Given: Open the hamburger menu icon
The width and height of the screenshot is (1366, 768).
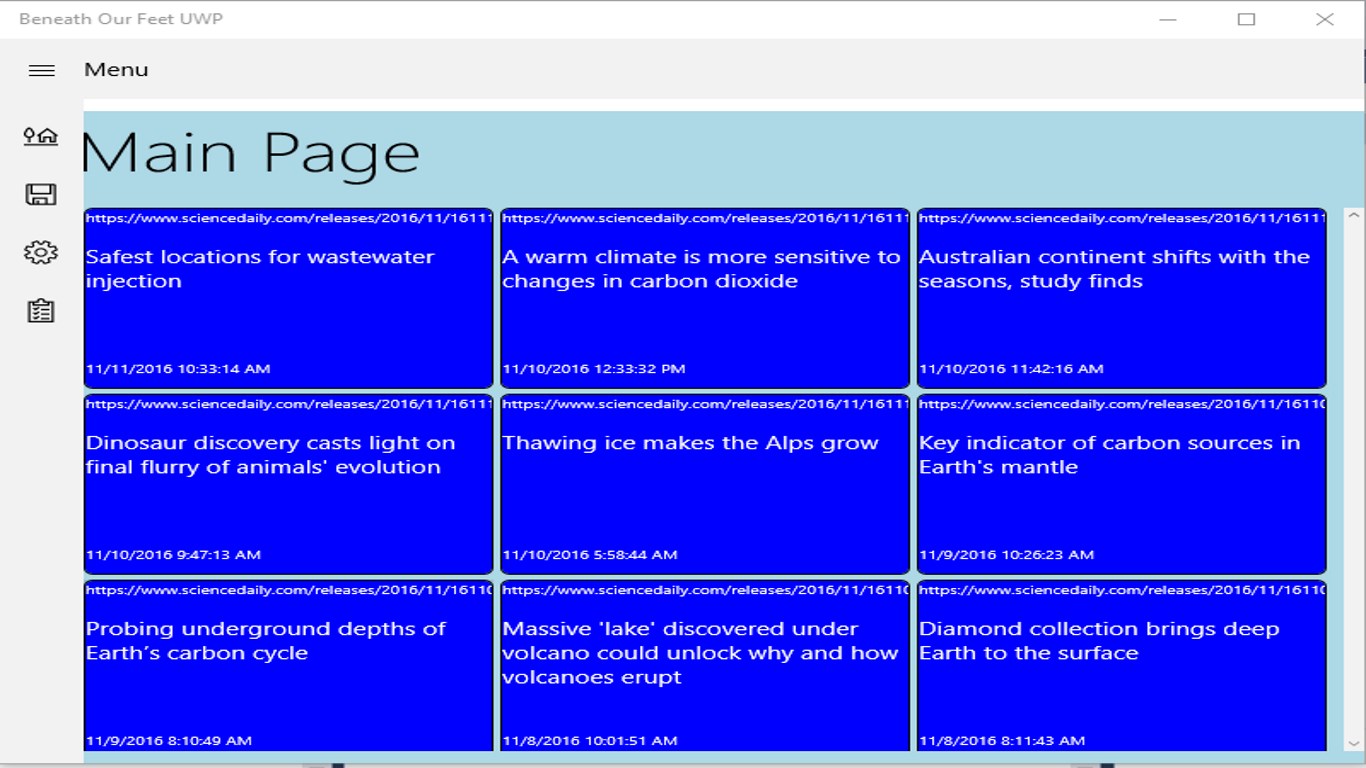Looking at the screenshot, I should coord(41,70).
